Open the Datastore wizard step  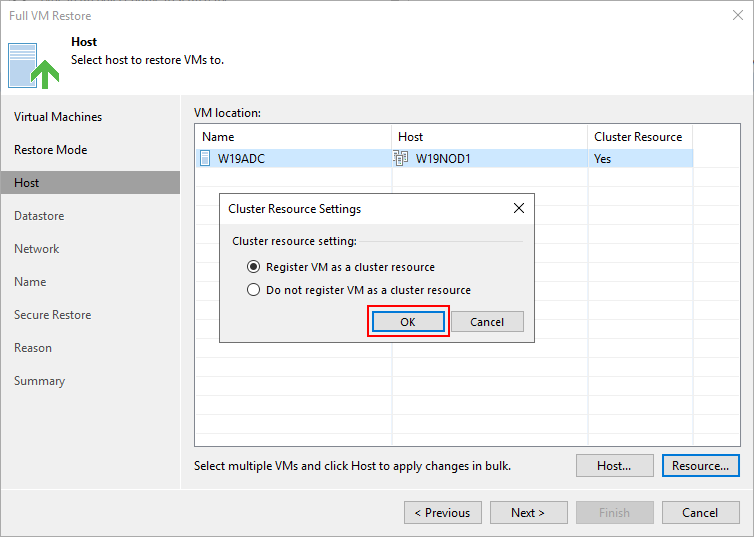(x=39, y=216)
